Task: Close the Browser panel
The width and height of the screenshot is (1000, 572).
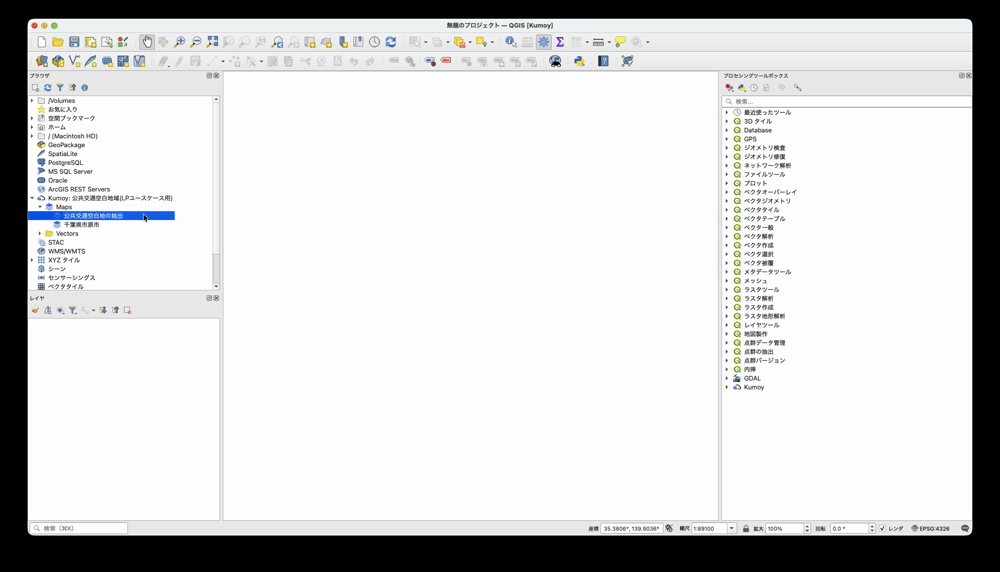Action: [216, 76]
